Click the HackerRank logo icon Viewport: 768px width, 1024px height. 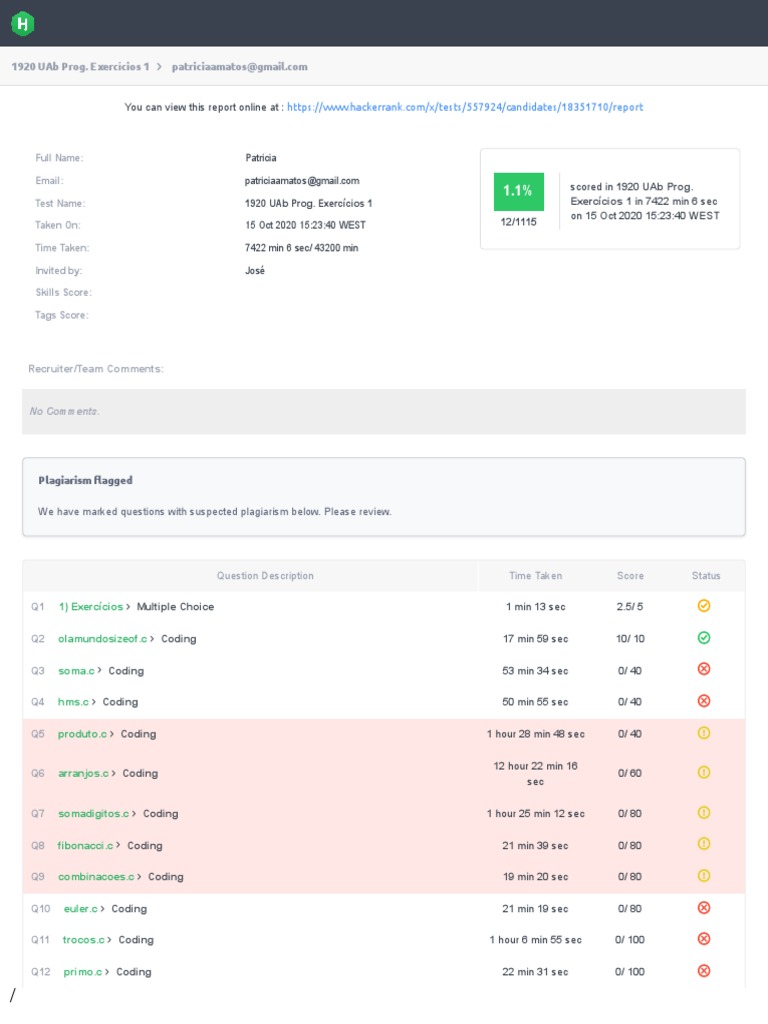23,23
